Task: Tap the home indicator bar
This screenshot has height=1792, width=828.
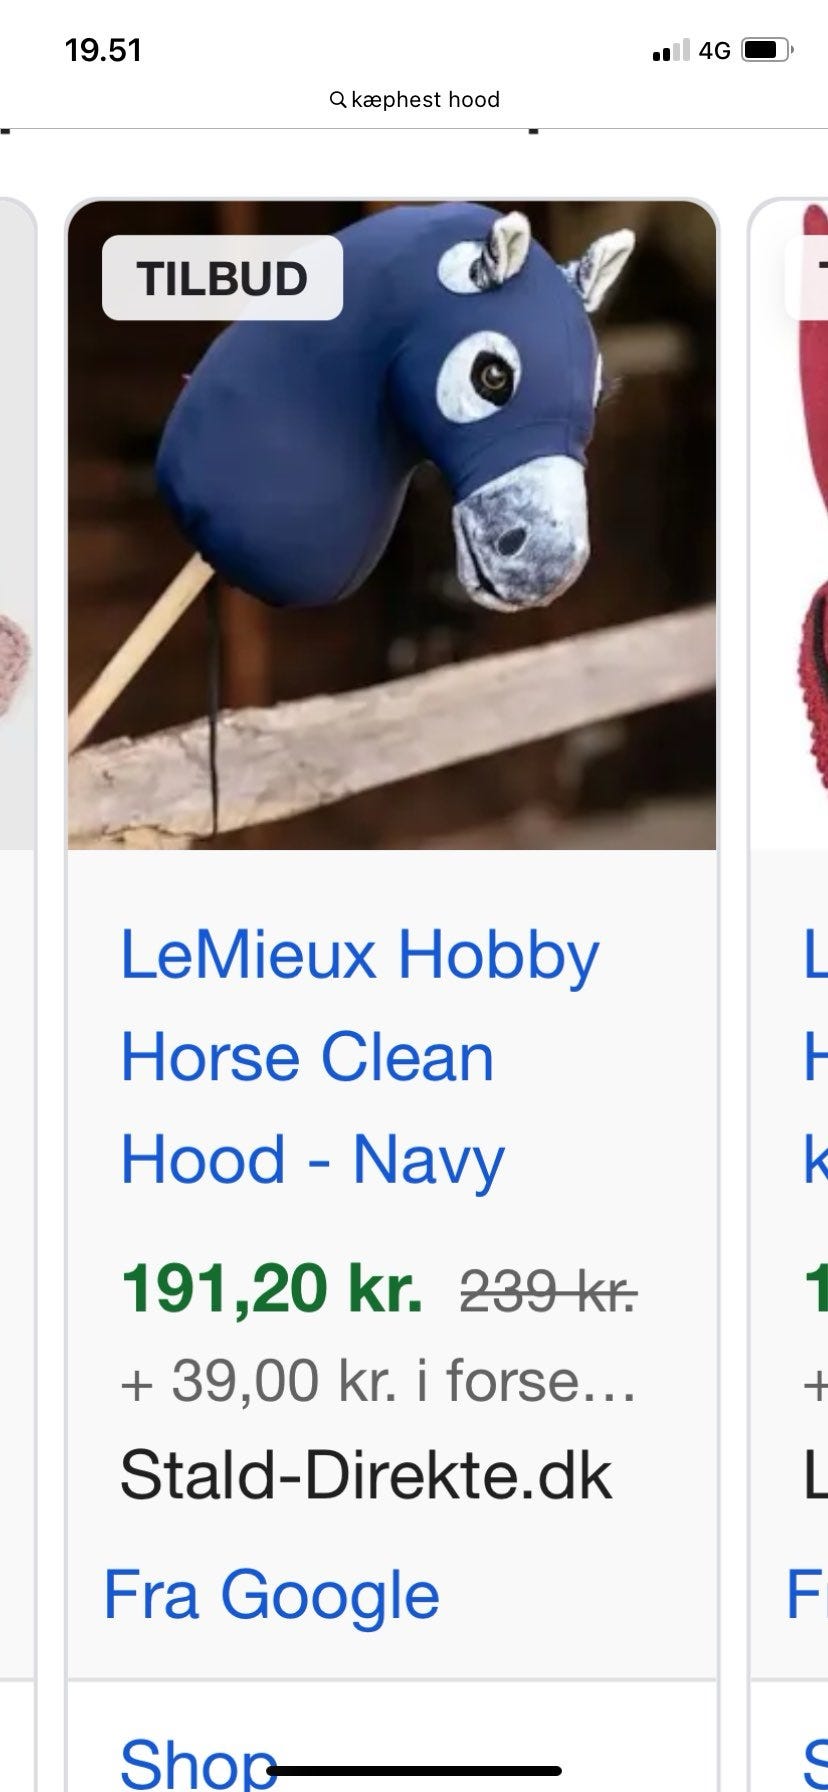Action: point(414,1771)
